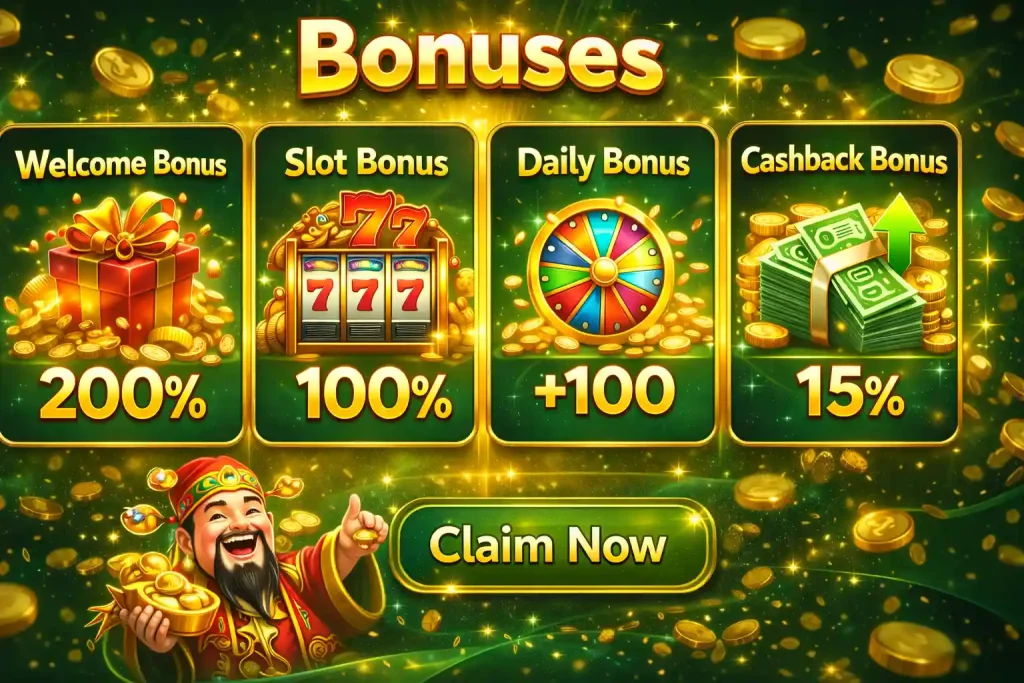Select the Daily Bonus card title

(603, 163)
